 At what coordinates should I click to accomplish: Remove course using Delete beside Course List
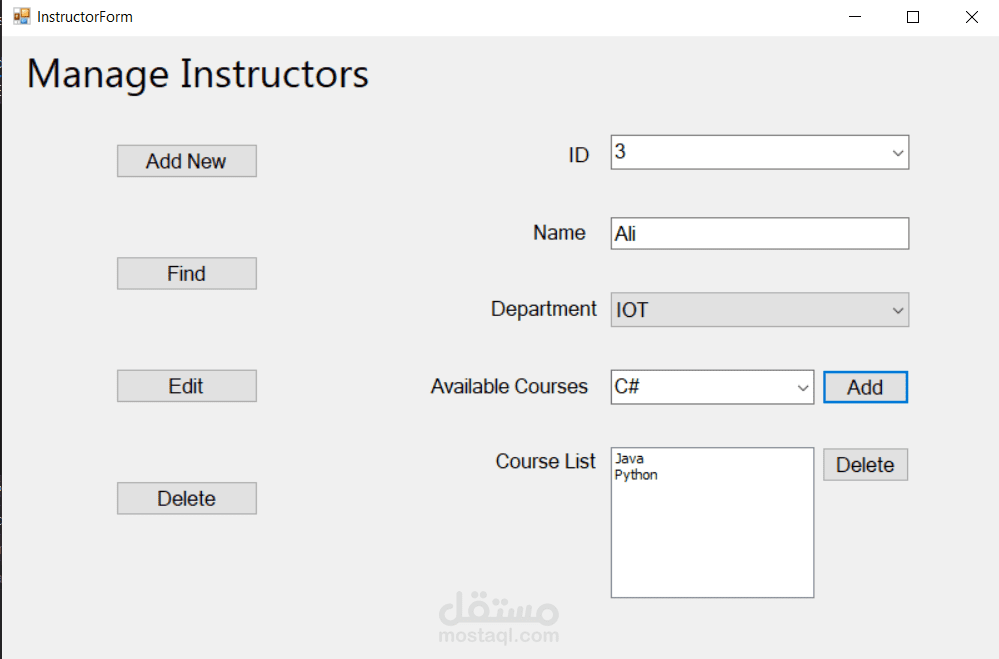[x=865, y=465]
